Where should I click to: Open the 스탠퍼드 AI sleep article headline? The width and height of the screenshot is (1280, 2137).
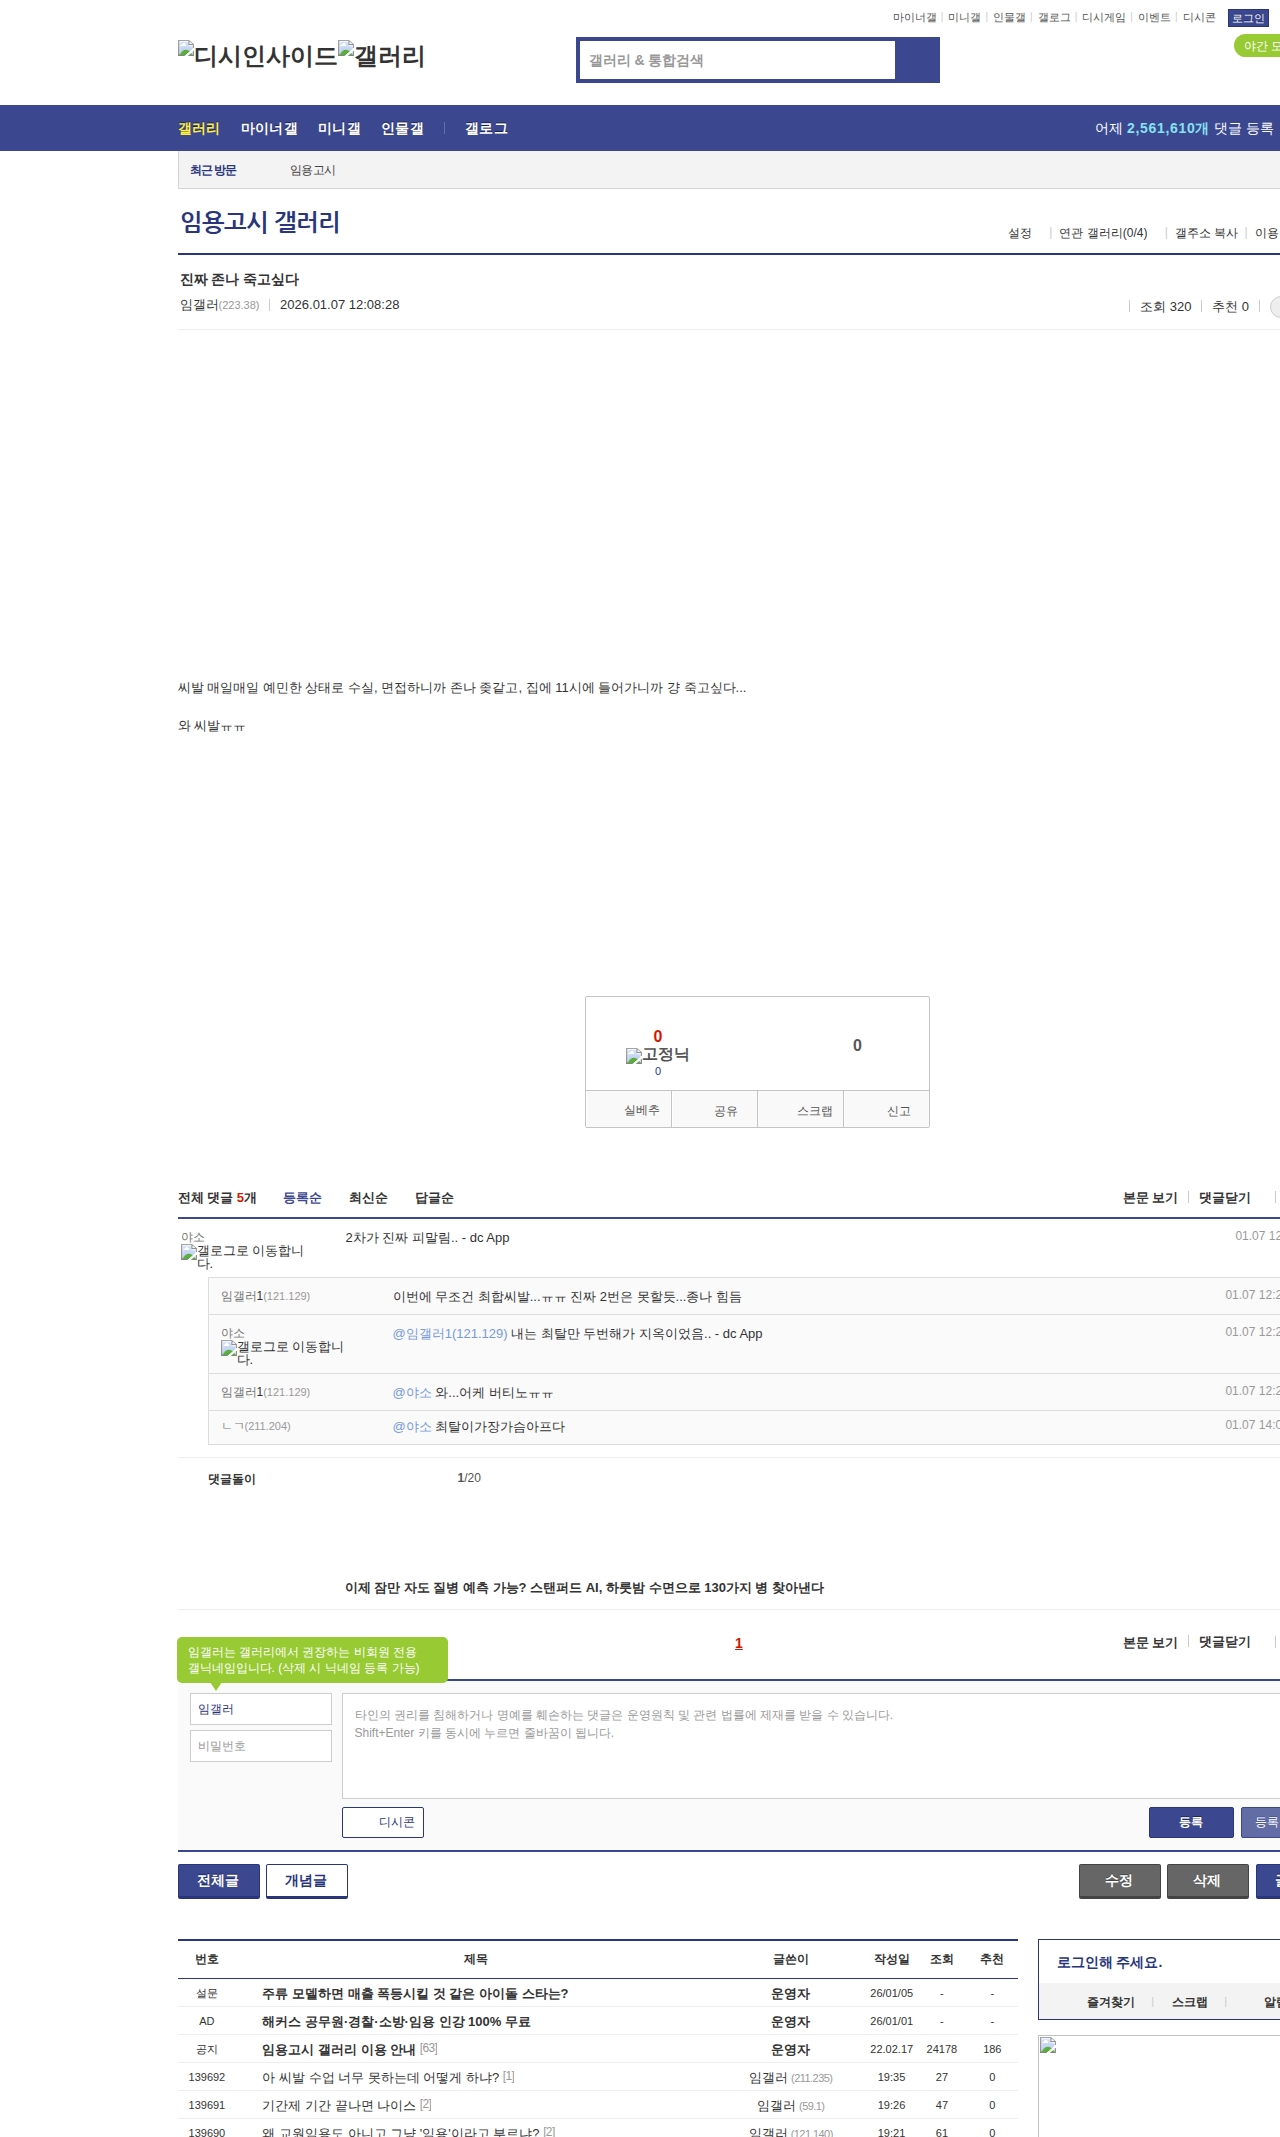coord(584,1588)
